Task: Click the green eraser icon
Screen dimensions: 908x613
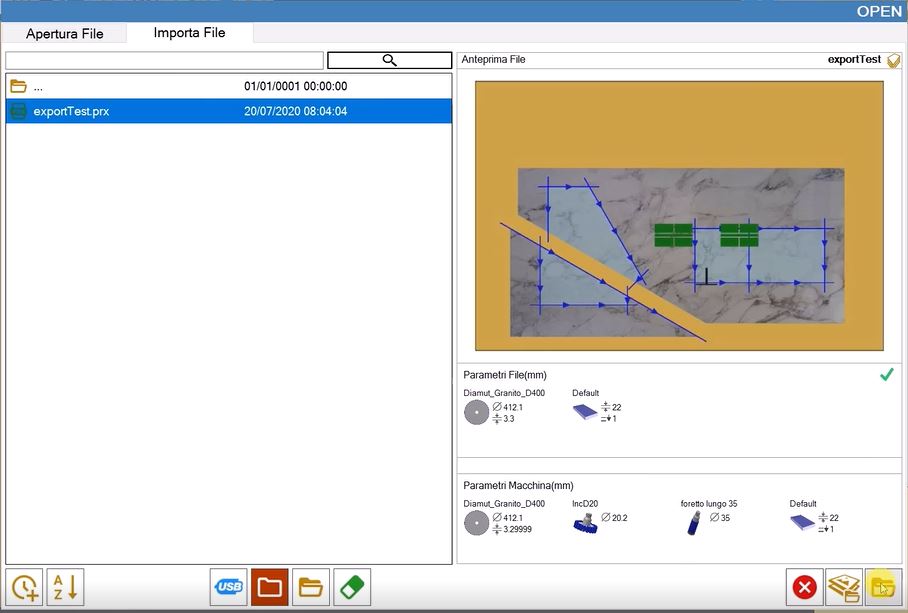Action: (x=352, y=587)
